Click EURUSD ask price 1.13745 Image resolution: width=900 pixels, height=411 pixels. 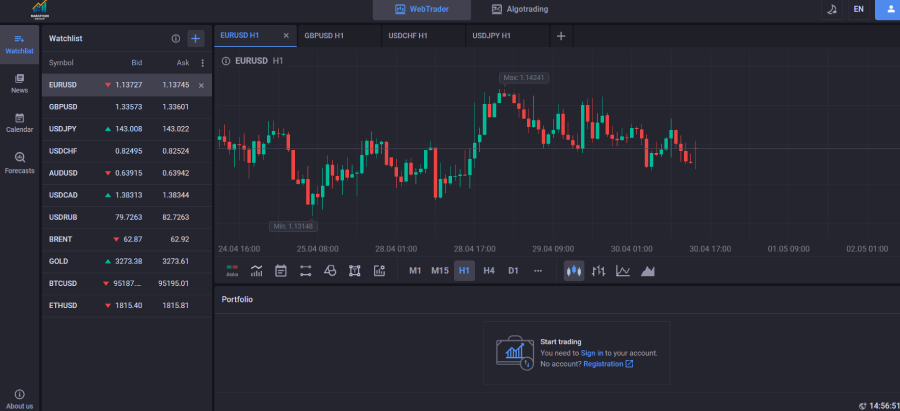click(176, 85)
